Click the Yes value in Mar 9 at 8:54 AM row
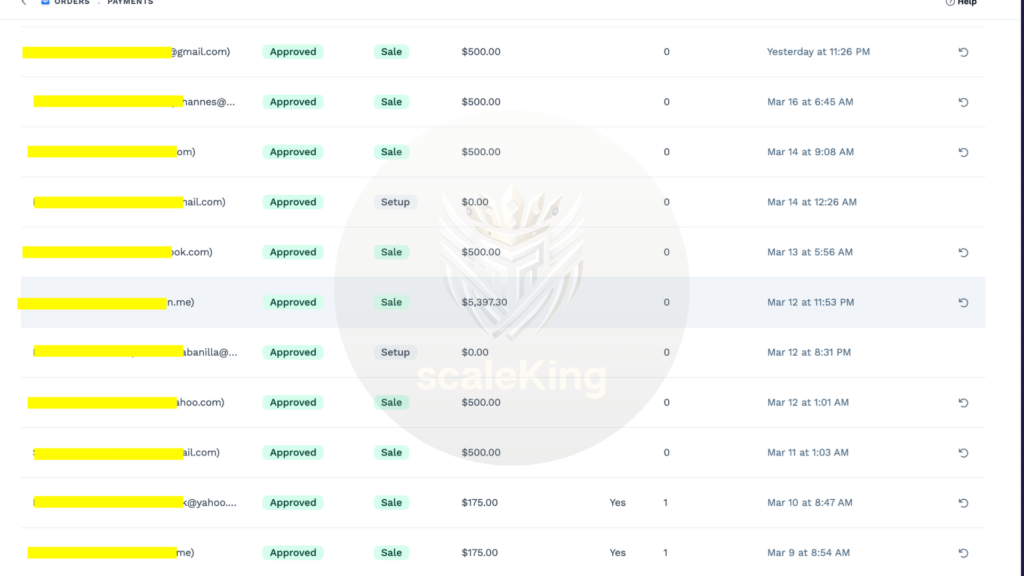The width and height of the screenshot is (1024, 576). pos(617,552)
